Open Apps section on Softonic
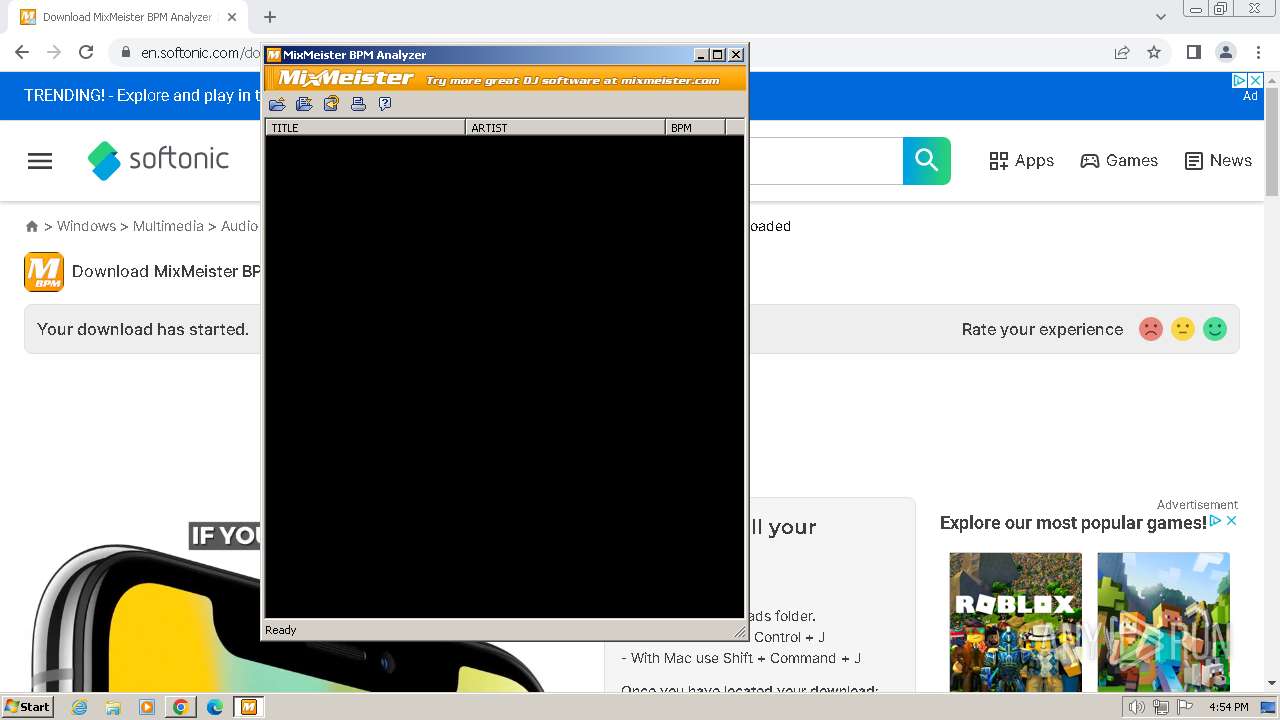 point(1021,161)
